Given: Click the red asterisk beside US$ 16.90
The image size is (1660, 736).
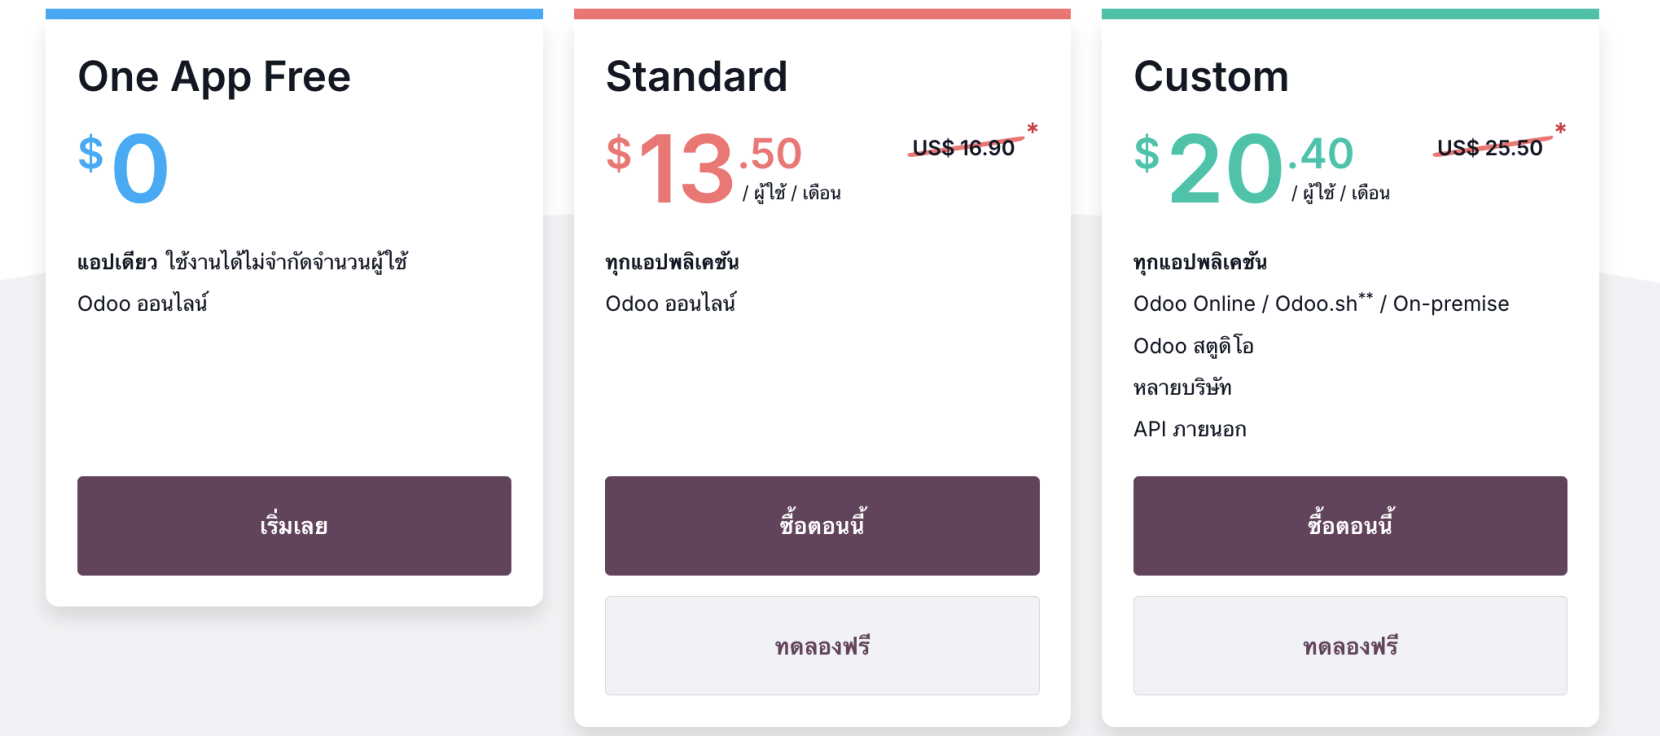Looking at the screenshot, I should [1033, 129].
